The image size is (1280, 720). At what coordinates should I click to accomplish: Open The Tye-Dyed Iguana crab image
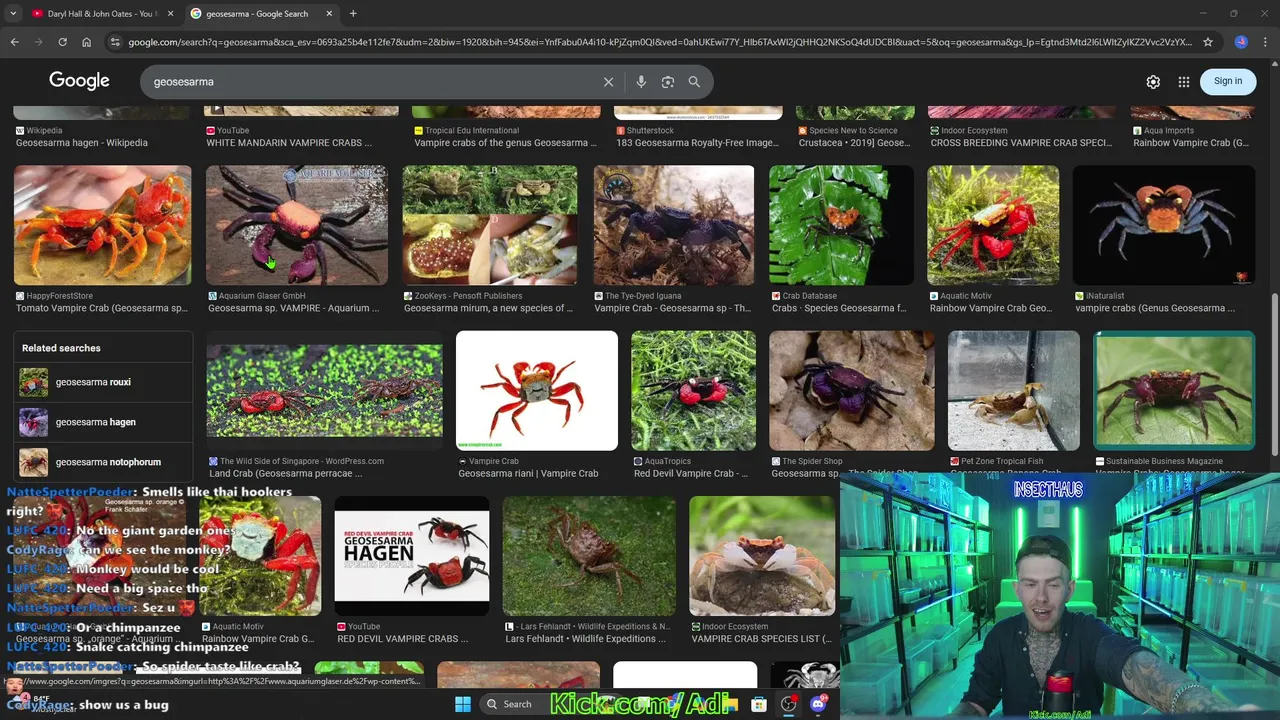pos(674,225)
